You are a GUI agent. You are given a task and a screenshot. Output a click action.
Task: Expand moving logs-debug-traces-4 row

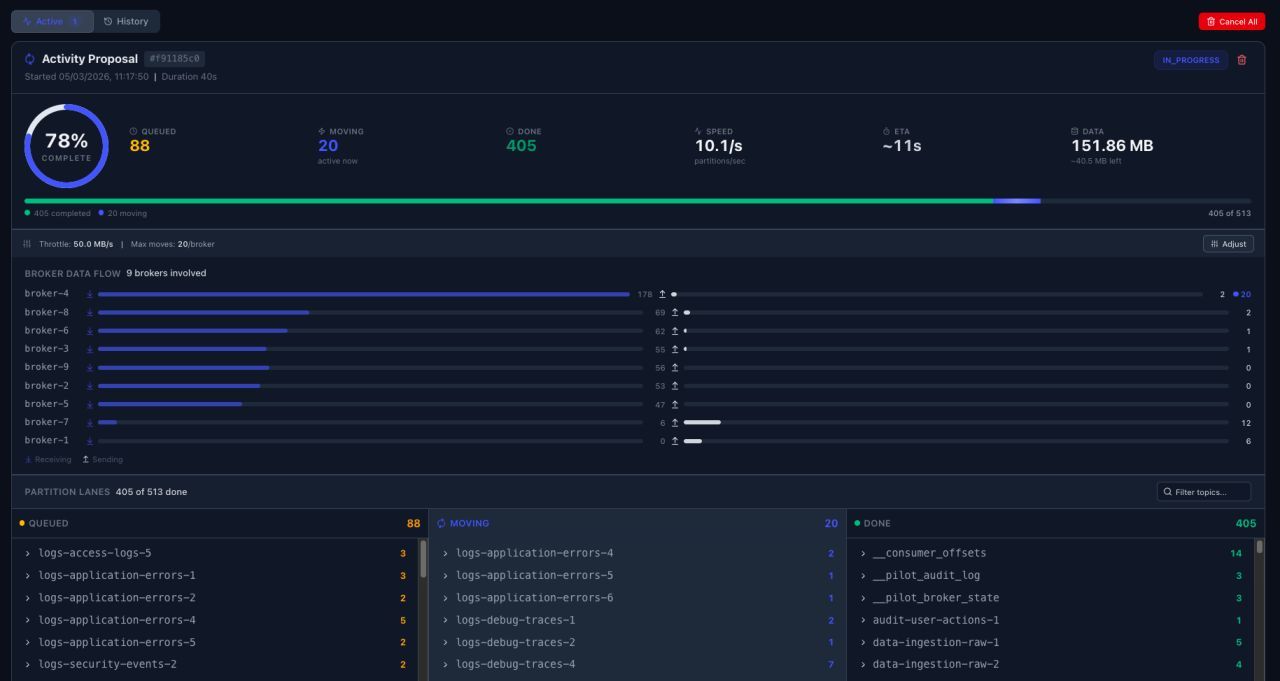click(x=637, y=664)
